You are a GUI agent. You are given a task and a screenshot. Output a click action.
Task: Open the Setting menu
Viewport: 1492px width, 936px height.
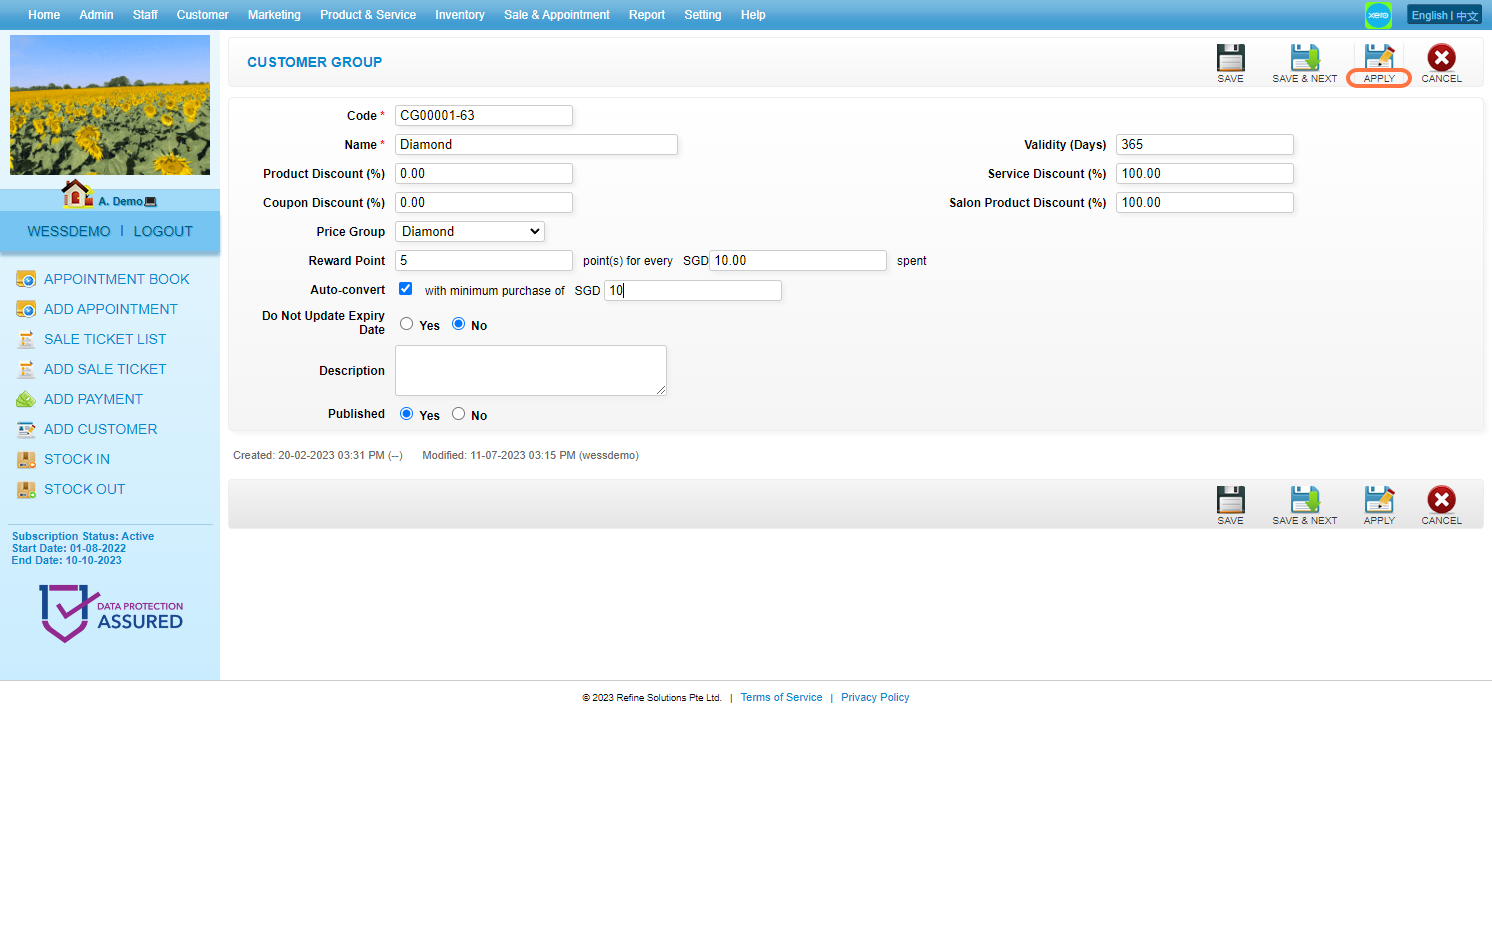point(703,15)
